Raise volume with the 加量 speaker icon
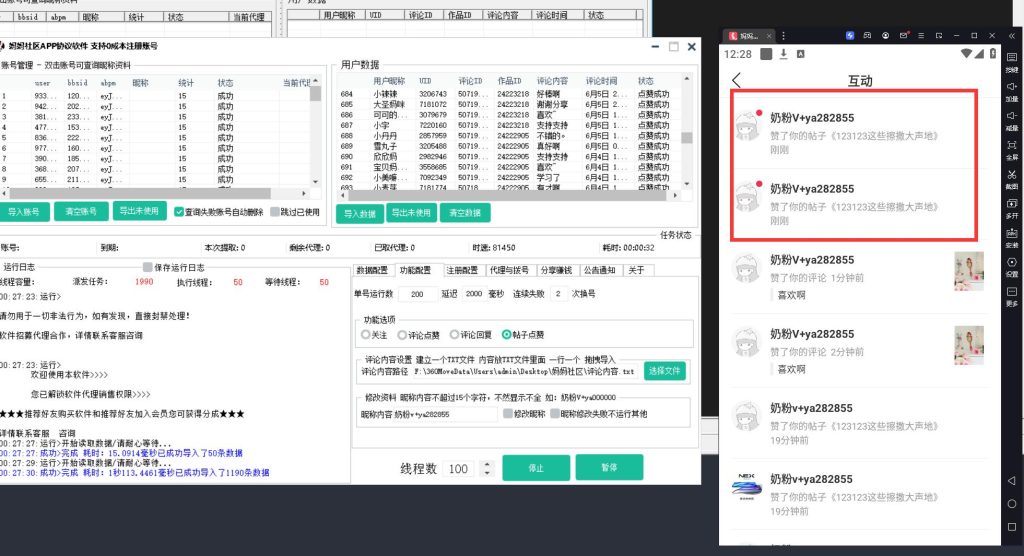Screen dimensions: 1024x556 pyautogui.click(x=1011, y=90)
